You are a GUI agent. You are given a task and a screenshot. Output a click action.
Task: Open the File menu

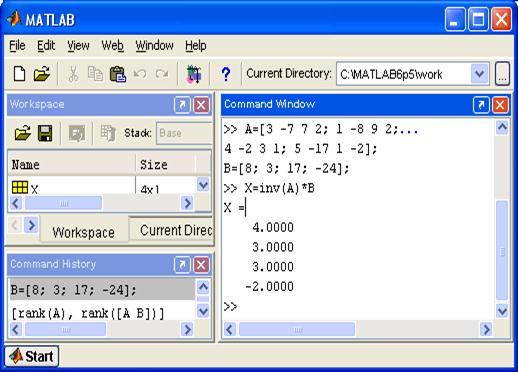point(17,46)
